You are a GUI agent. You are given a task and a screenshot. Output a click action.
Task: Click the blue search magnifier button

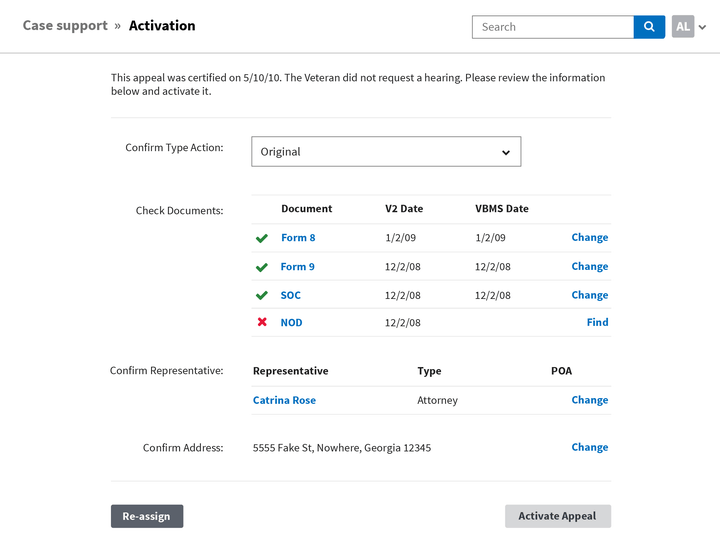(649, 27)
